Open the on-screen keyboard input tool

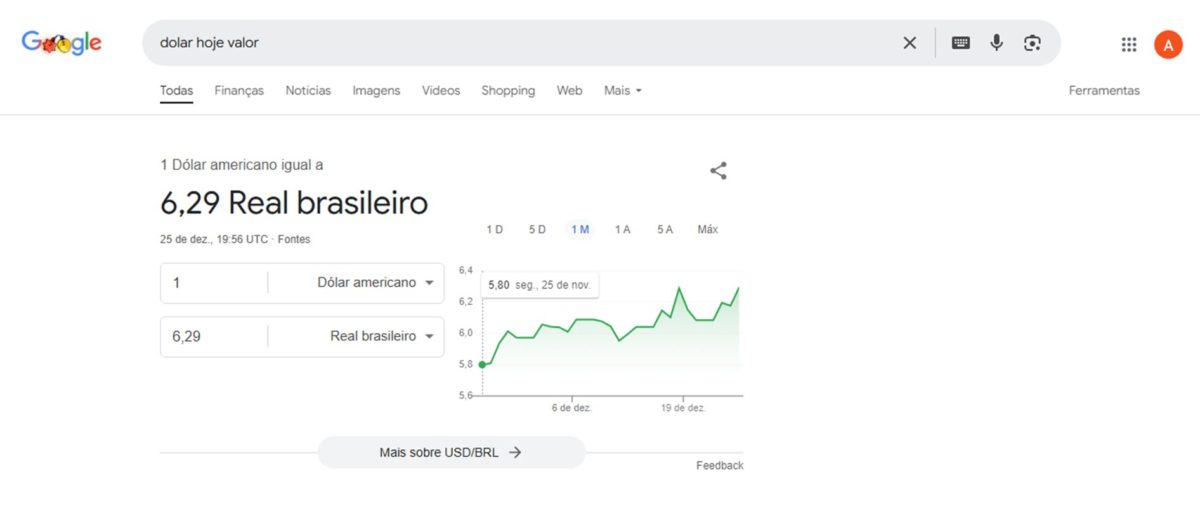click(x=960, y=43)
